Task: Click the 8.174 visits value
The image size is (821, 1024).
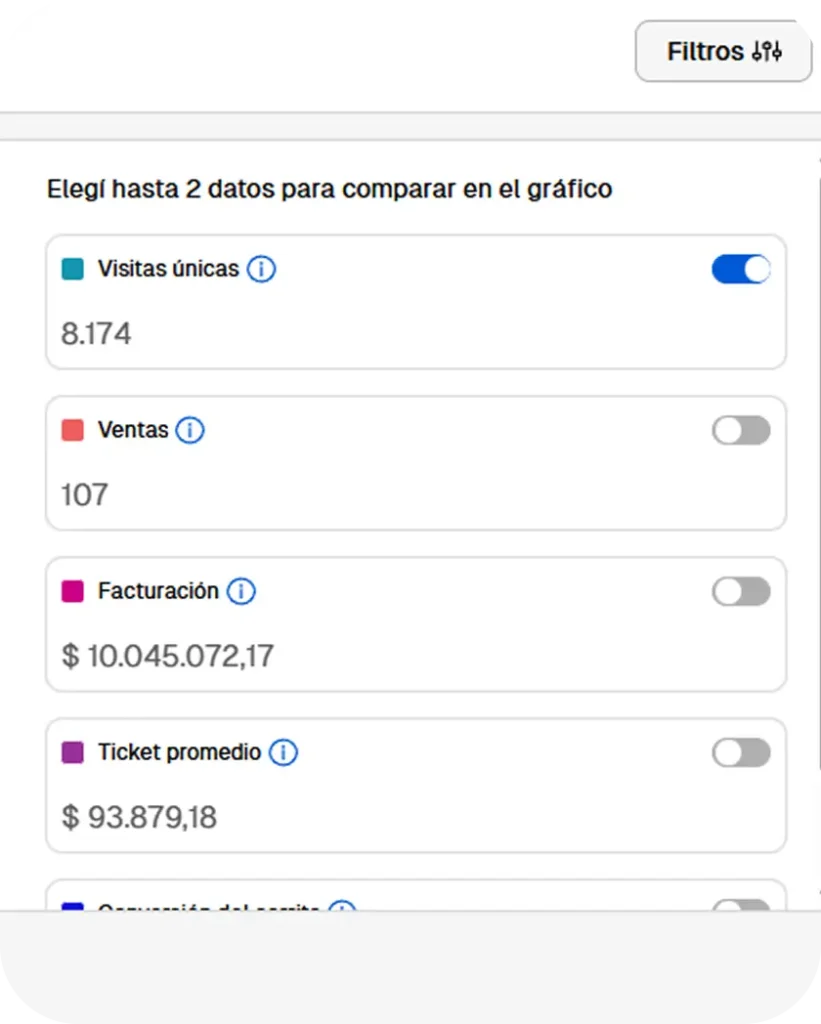Action: (96, 333)
